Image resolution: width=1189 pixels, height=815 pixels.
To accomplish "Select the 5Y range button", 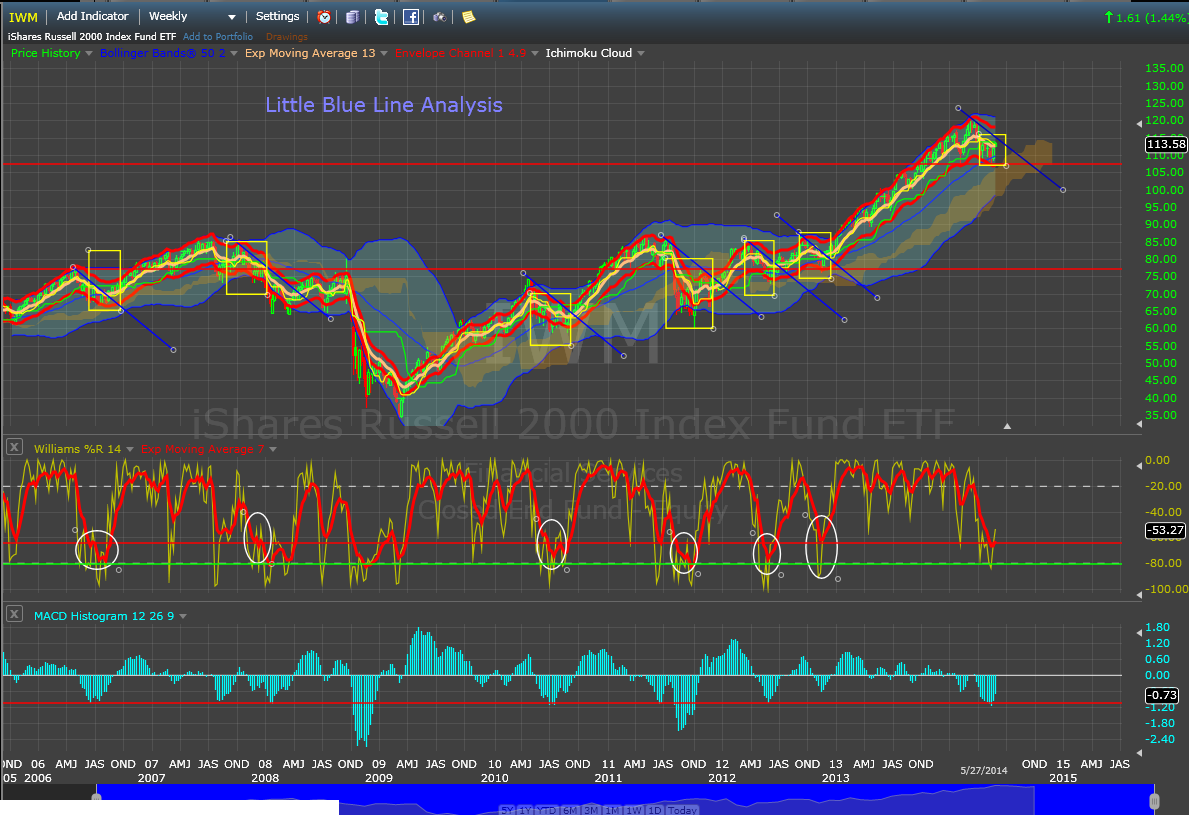I will [x=507, y=810].
